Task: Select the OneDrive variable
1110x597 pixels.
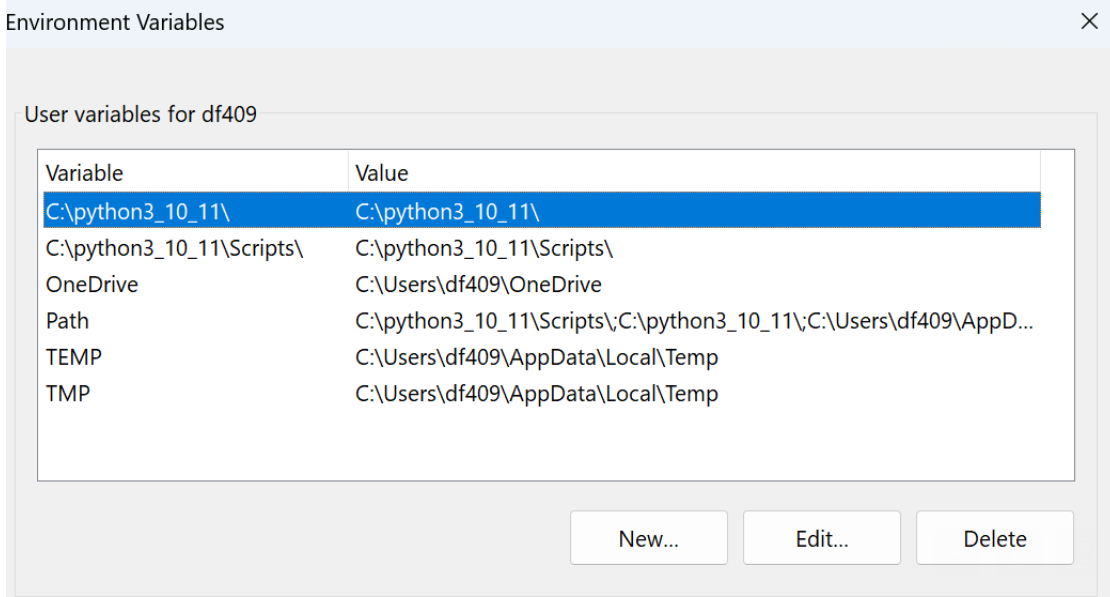Action: click(x=92, y=285)
